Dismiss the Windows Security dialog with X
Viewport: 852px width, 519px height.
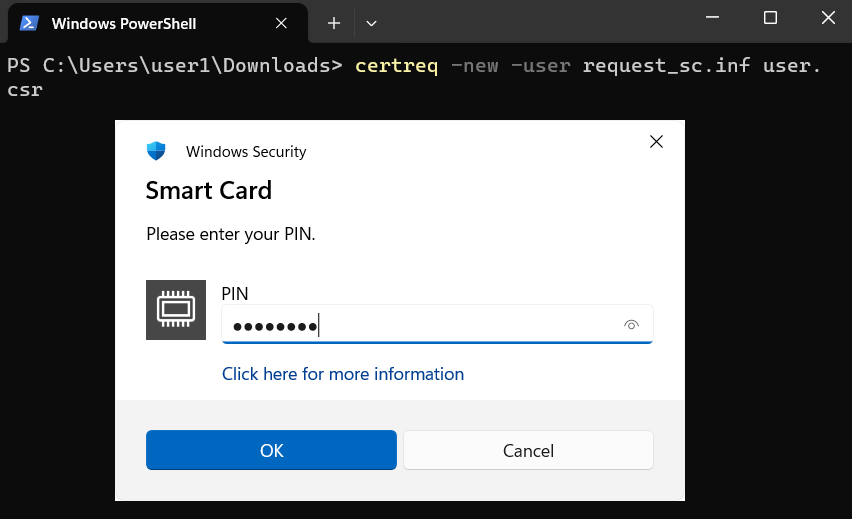coord(656,142)
